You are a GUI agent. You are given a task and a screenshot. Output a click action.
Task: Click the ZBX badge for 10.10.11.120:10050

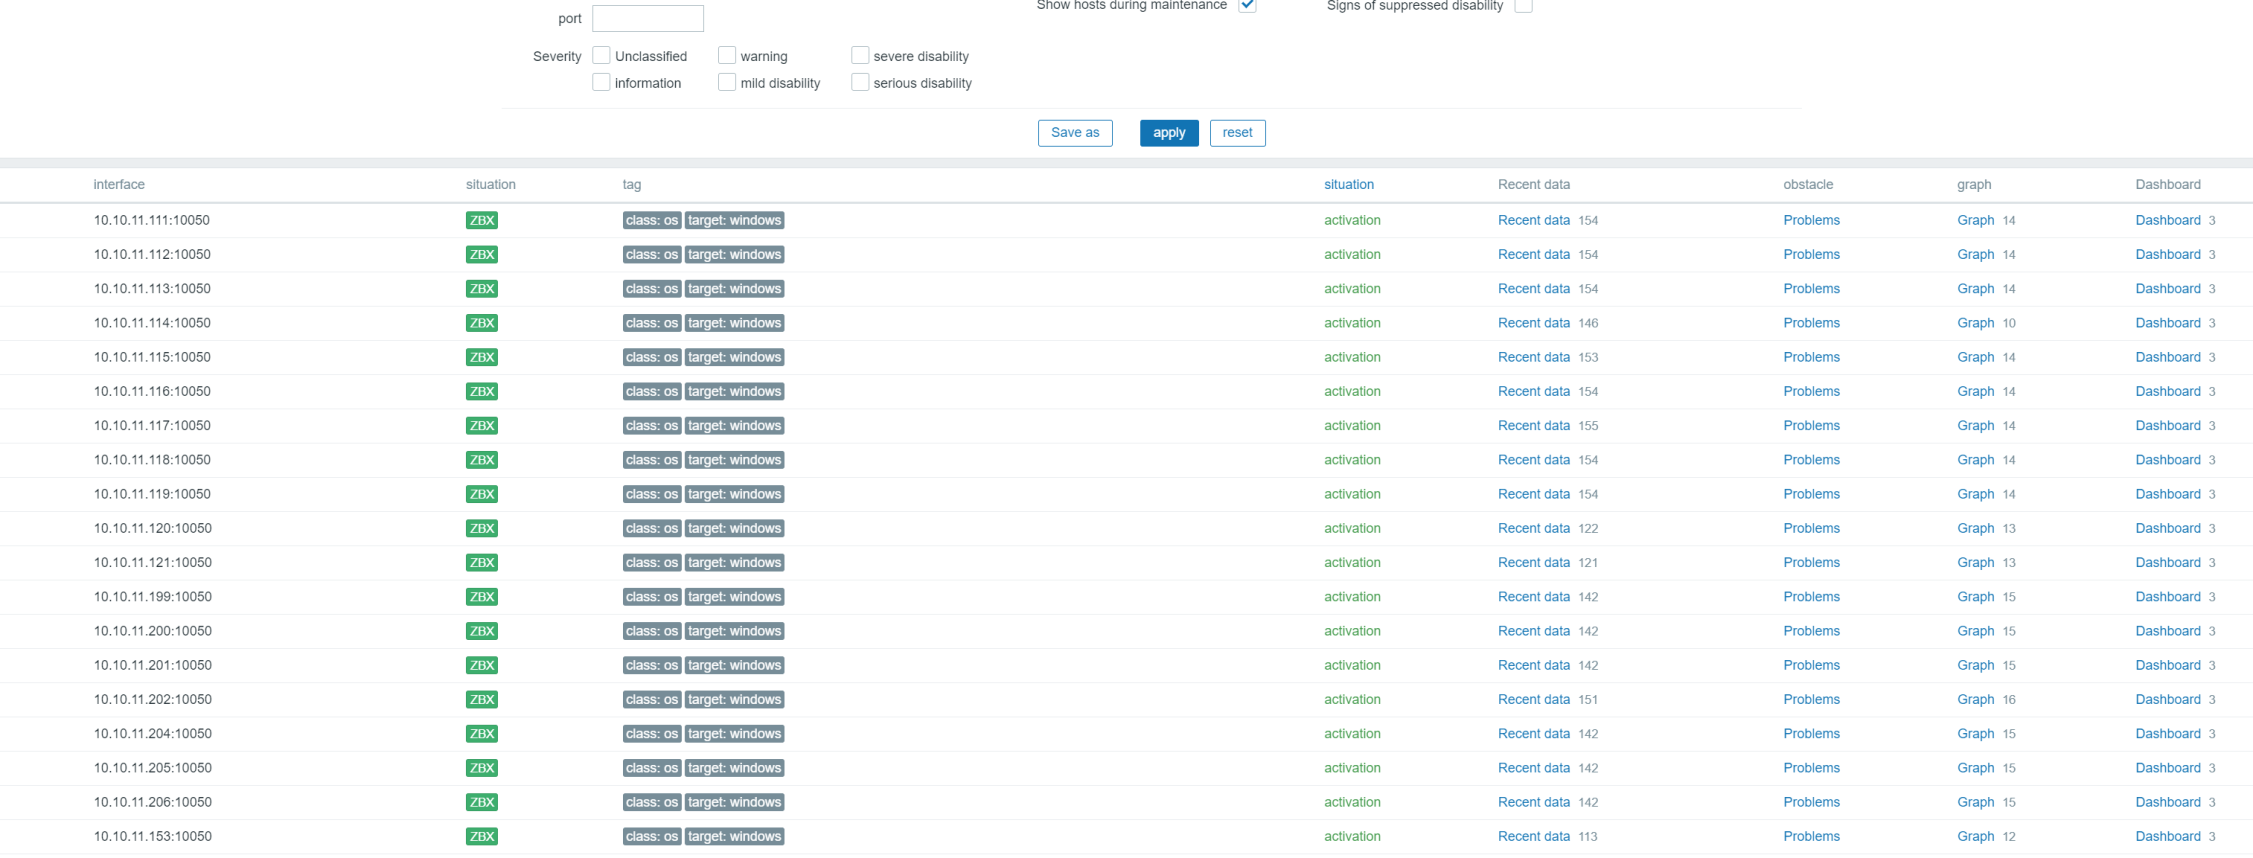481,528
